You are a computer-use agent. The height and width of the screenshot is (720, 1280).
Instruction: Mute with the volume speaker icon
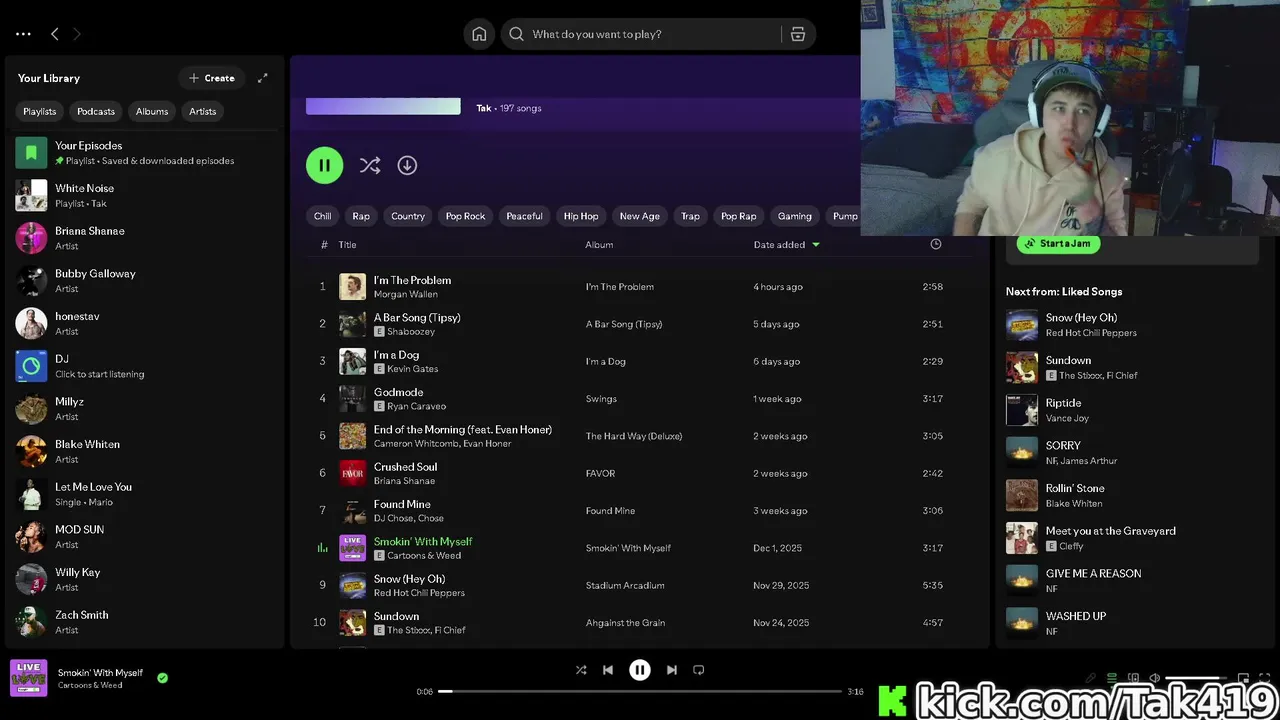pos(1154,678)
